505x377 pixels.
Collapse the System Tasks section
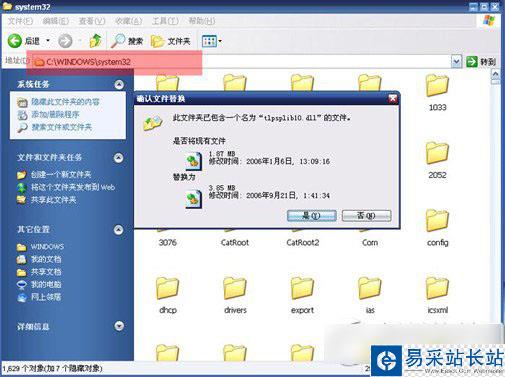click(x=119, y=84)
